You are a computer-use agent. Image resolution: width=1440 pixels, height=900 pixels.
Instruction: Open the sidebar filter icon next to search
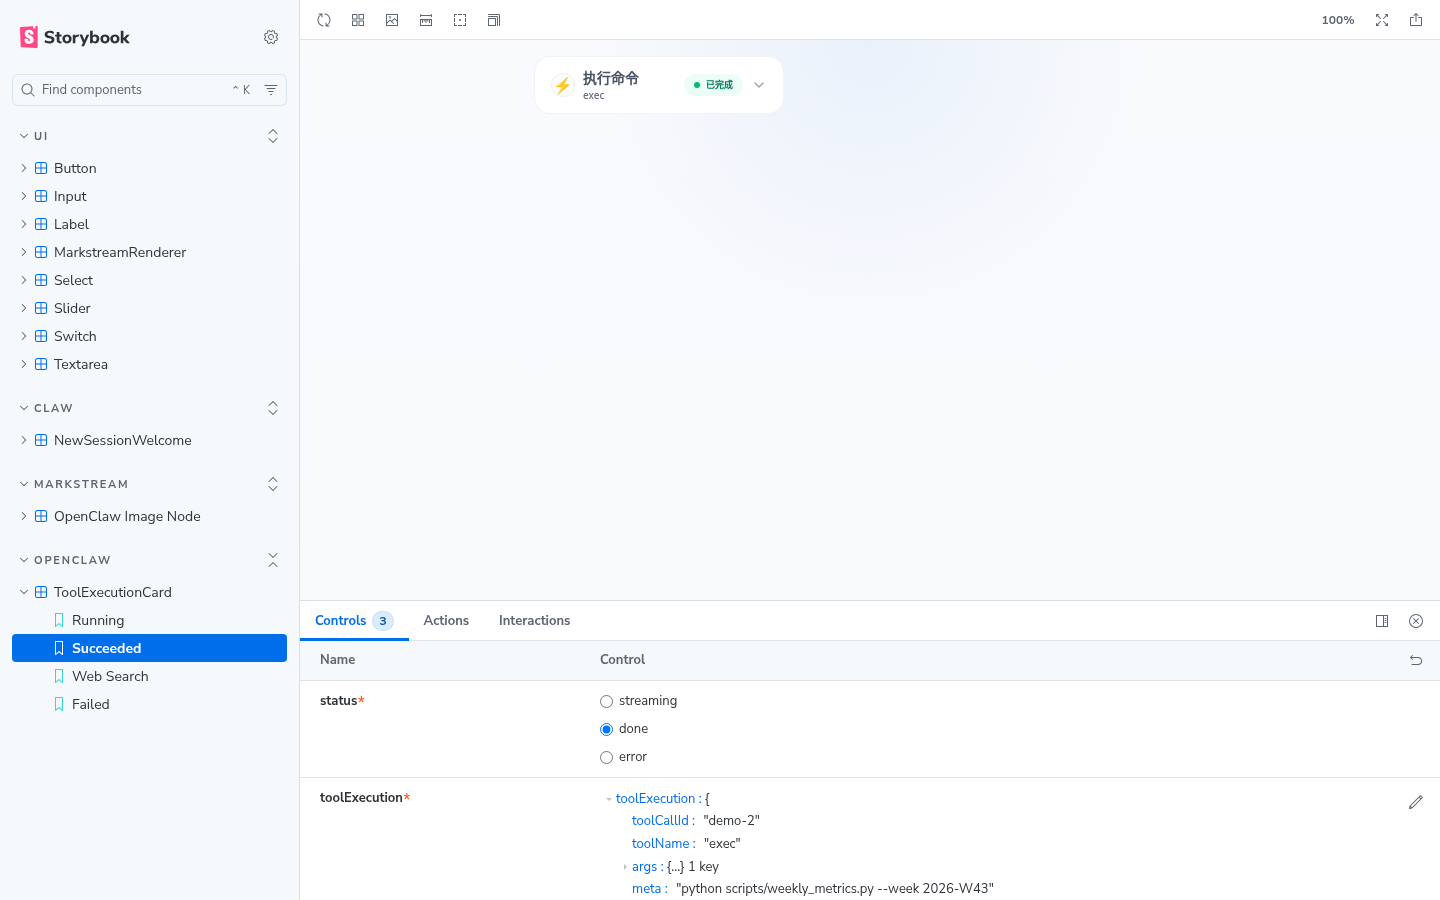pos(271,90)
